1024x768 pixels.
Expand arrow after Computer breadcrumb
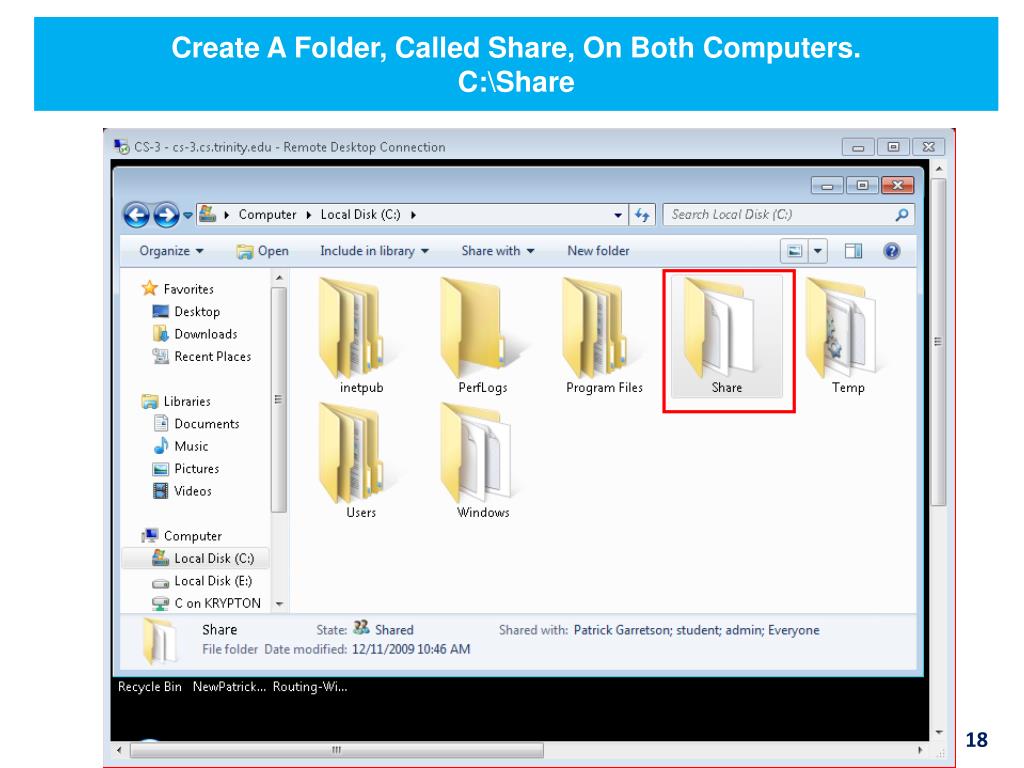point(308,215)
